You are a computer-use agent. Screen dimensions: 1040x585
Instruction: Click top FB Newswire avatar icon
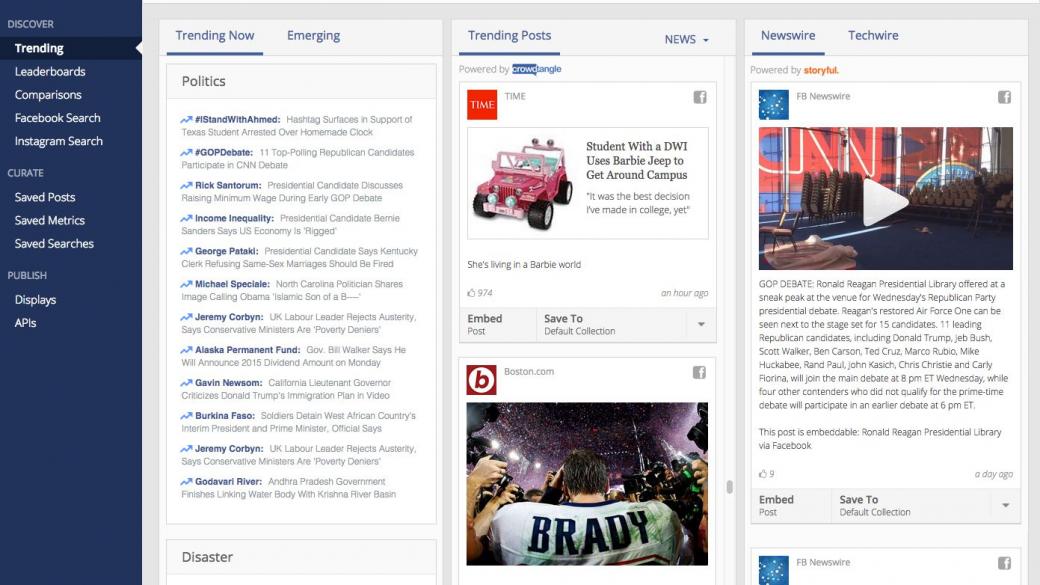click(x=773, y=105)
